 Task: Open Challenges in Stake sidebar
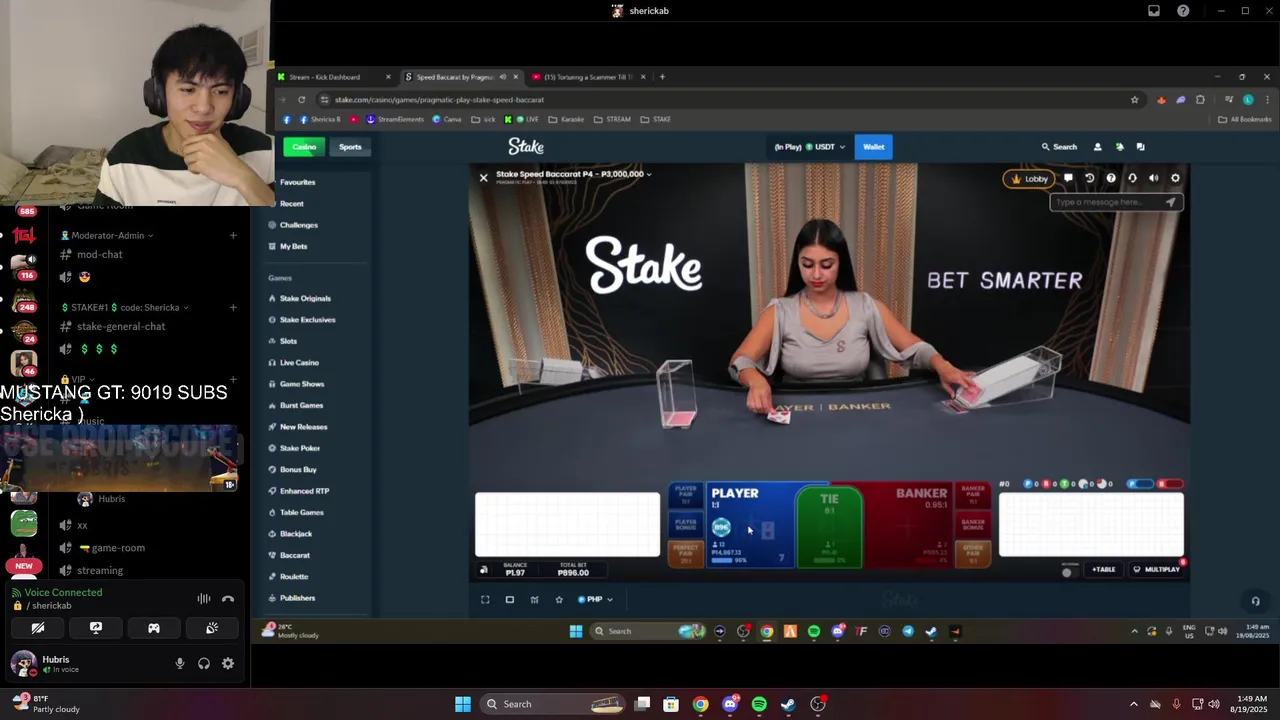[298, 225]
